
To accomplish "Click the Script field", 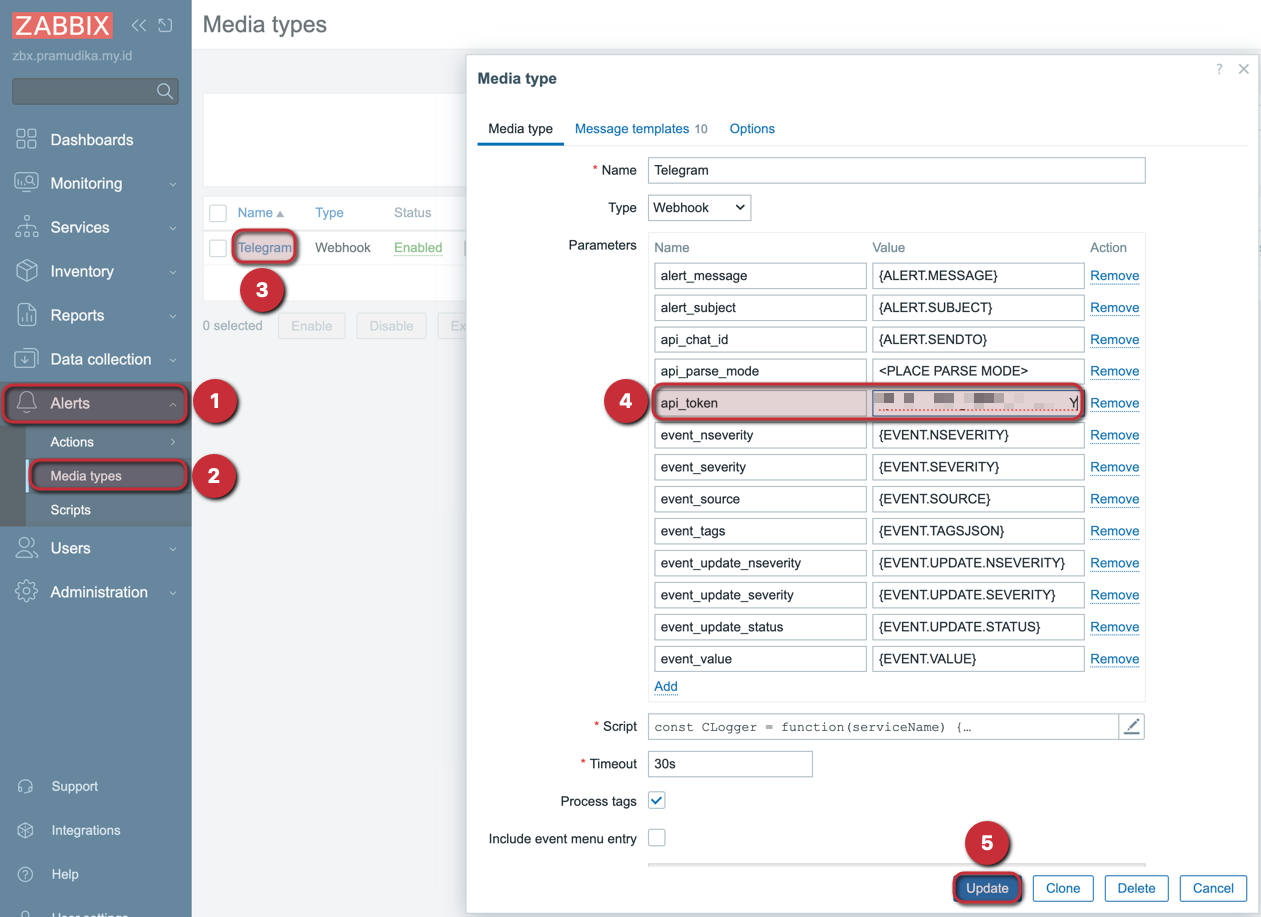I will pos(884,726).
